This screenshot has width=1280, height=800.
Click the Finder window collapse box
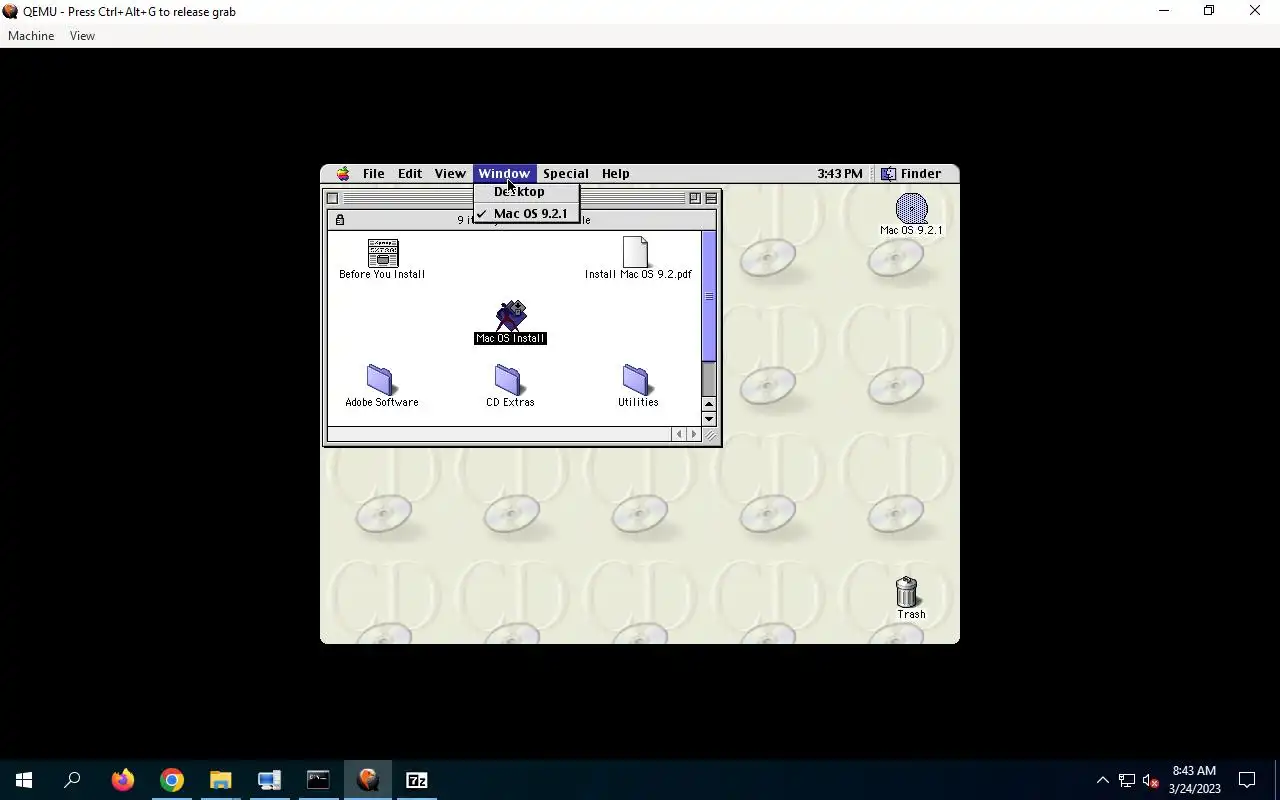[x=711, y=198]
